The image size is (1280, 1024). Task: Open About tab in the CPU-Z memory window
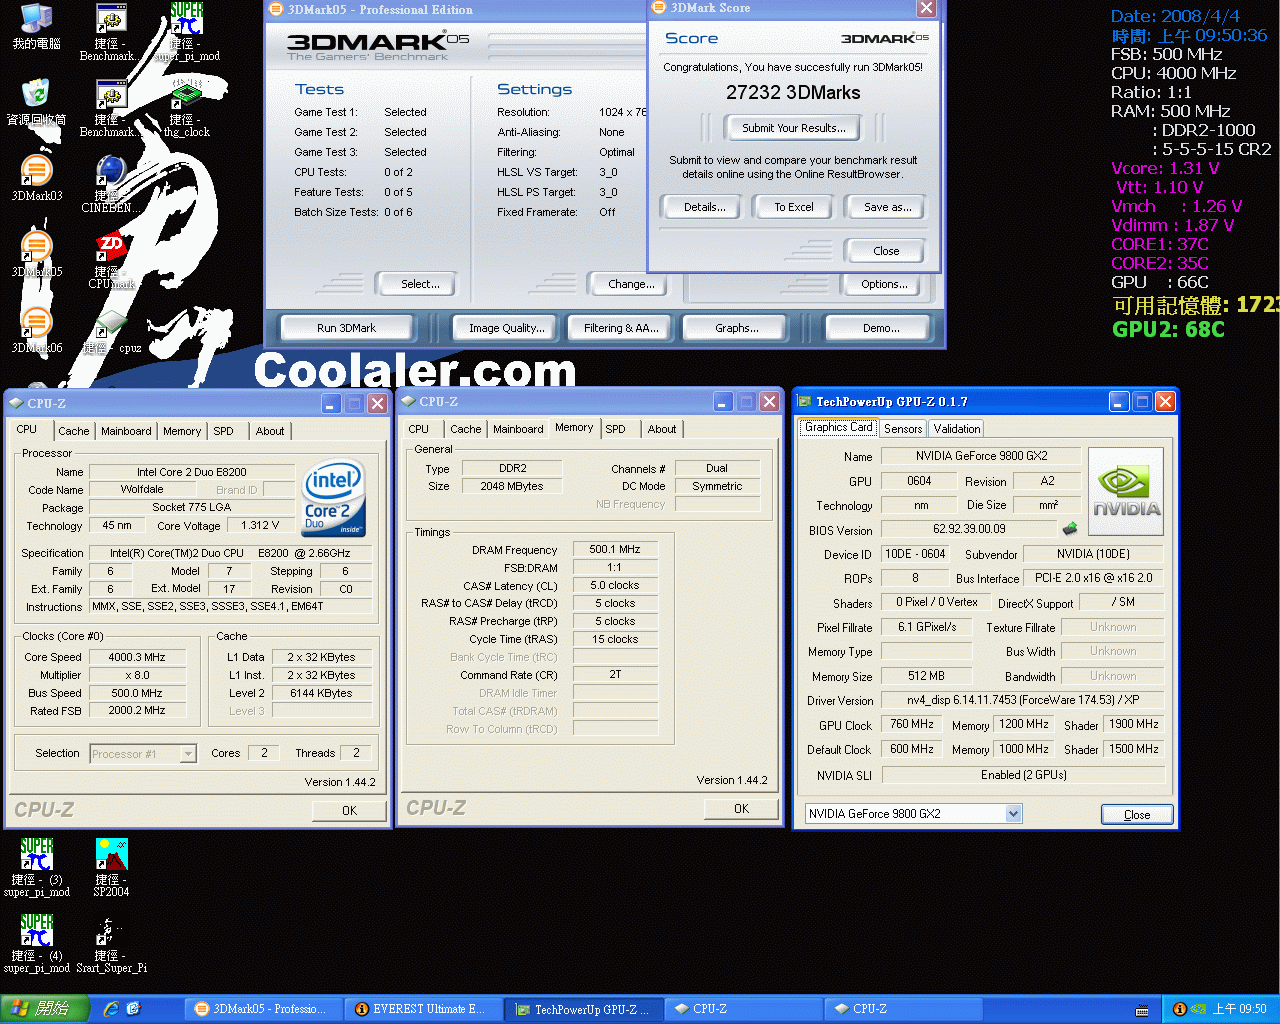pyautogui.click(x=662, y=429)
